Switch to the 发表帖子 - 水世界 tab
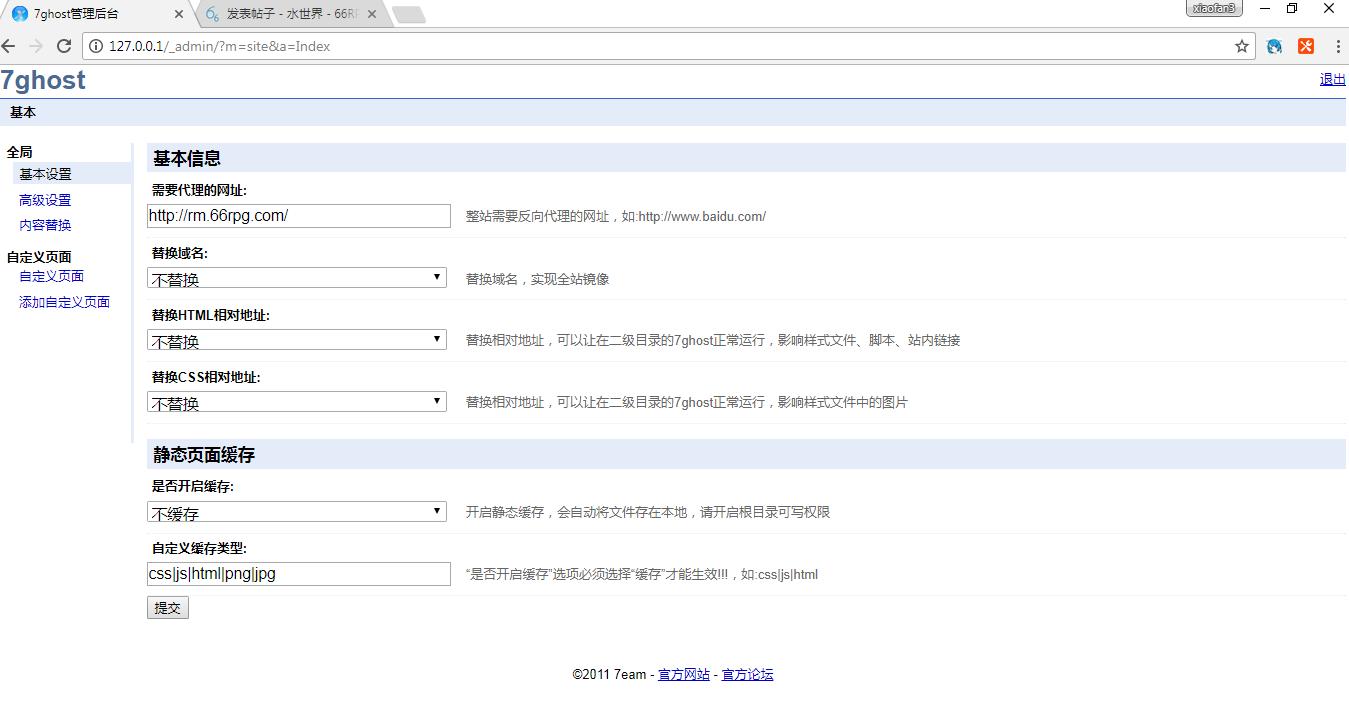 (290, 14)
